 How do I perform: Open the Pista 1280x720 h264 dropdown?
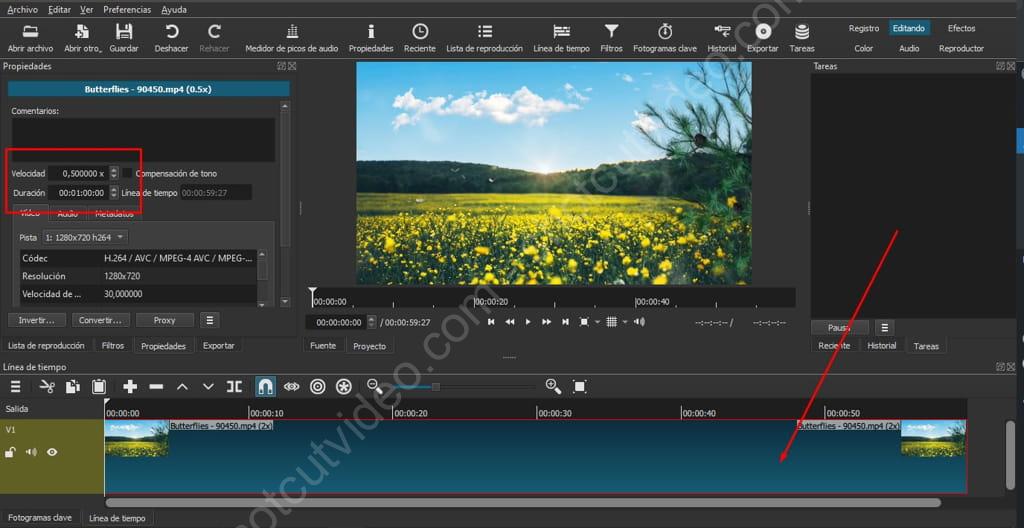(86, 237)
